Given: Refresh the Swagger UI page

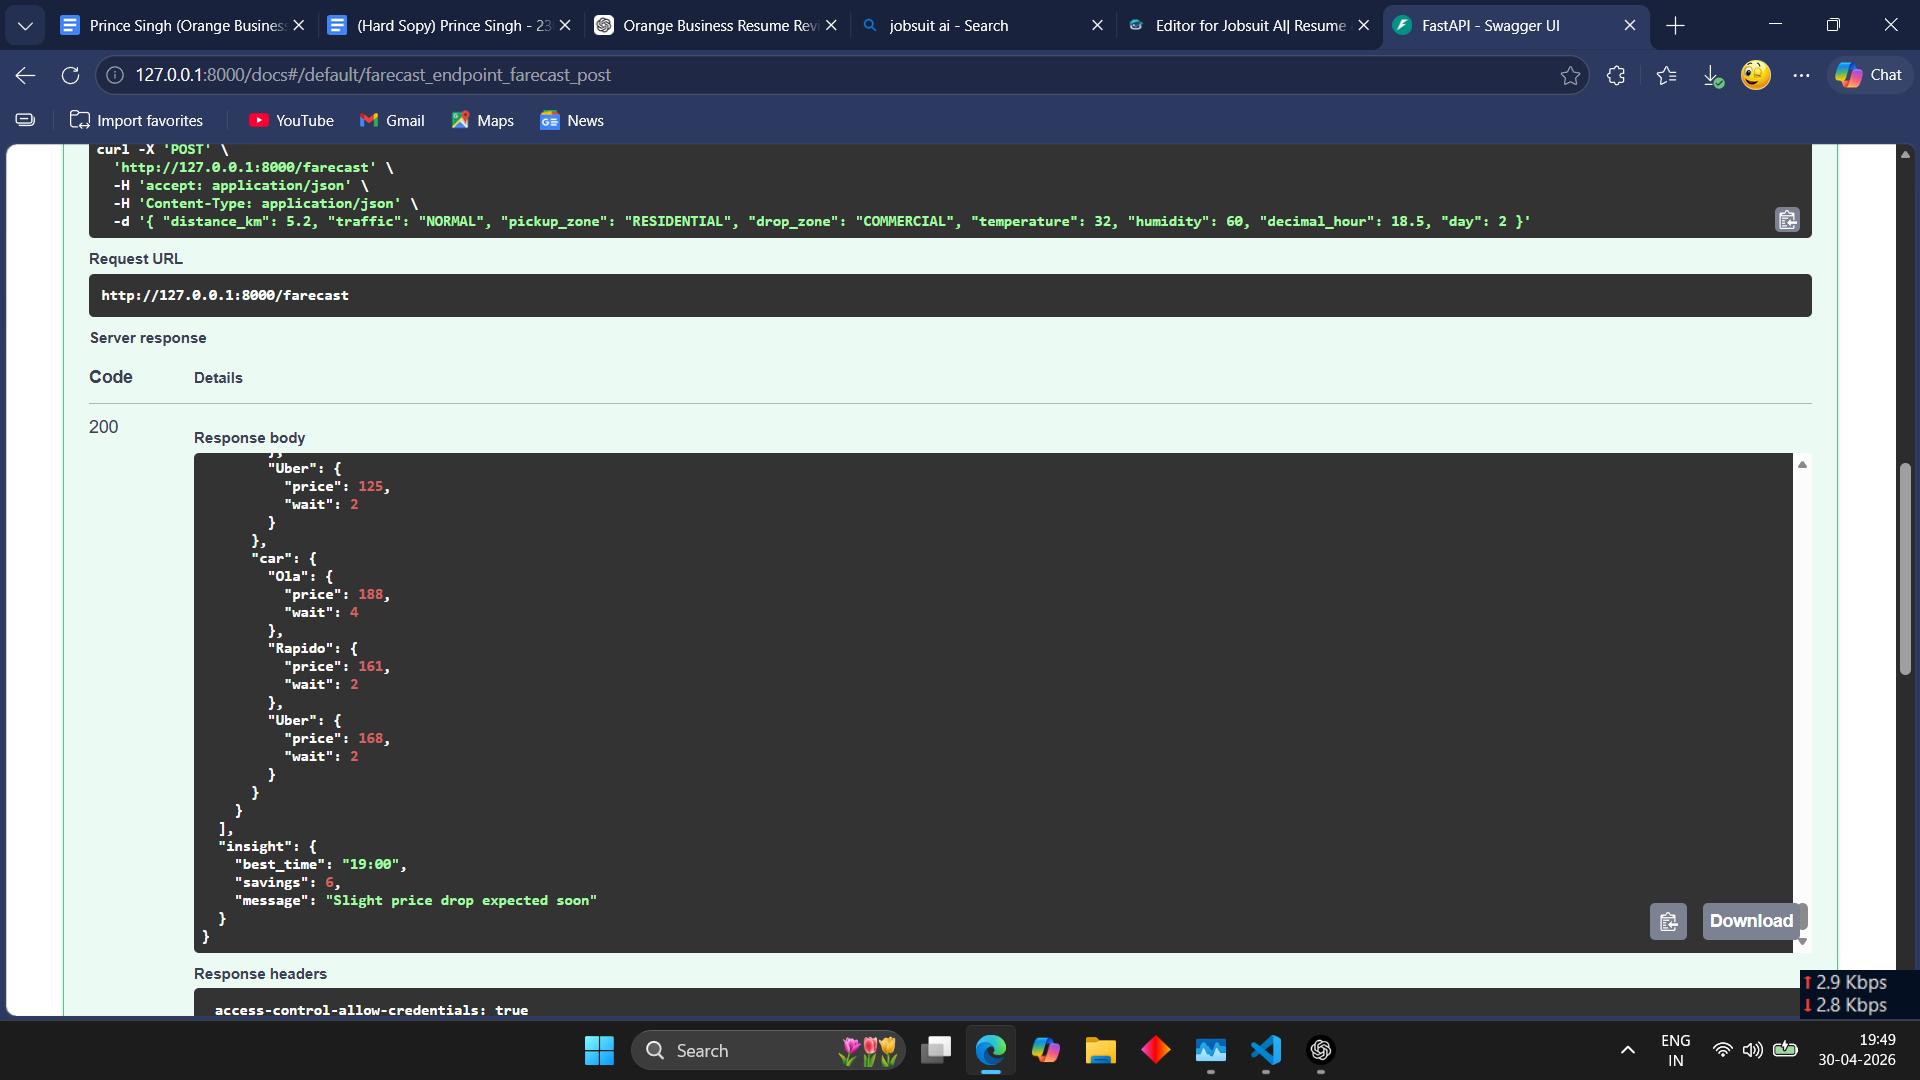Looking at the screenshot, I should (70, 75).
